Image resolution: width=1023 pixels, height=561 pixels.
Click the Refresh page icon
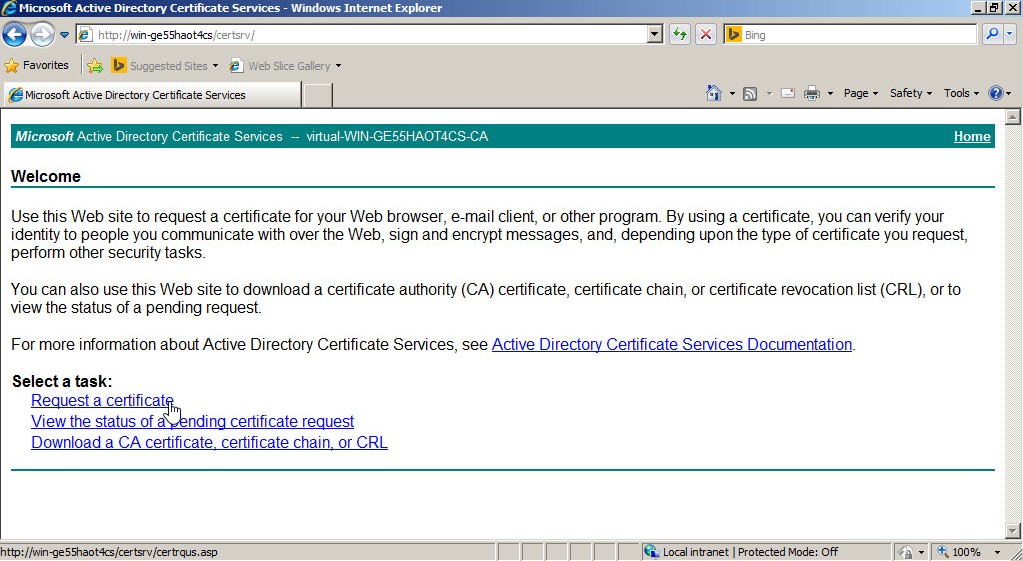pos(680,35)
